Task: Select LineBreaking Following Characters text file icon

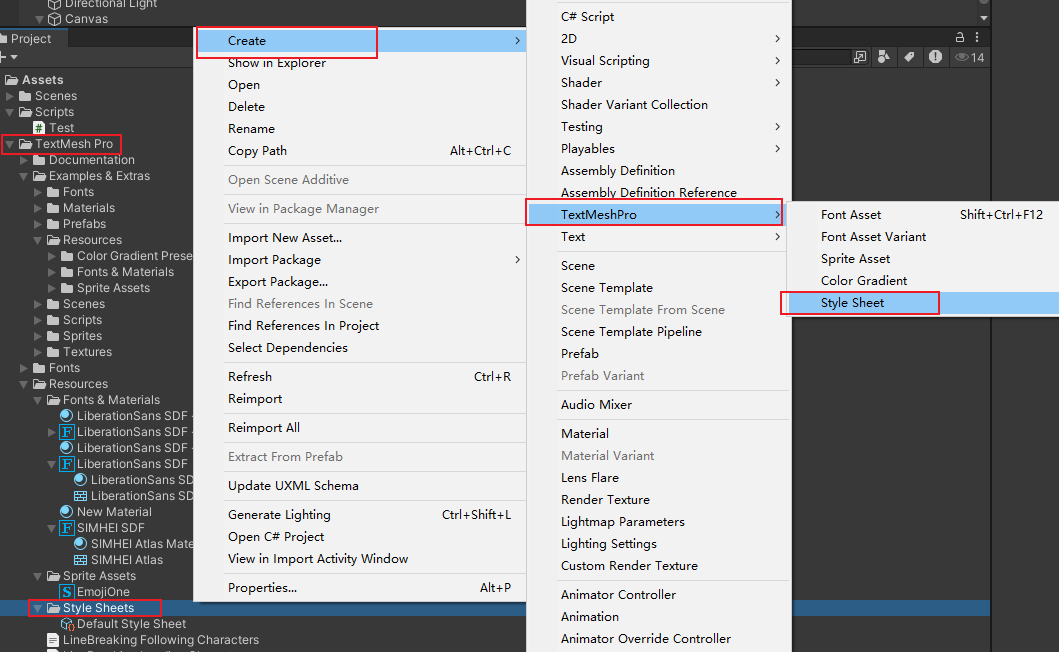Action: [53, 640]
